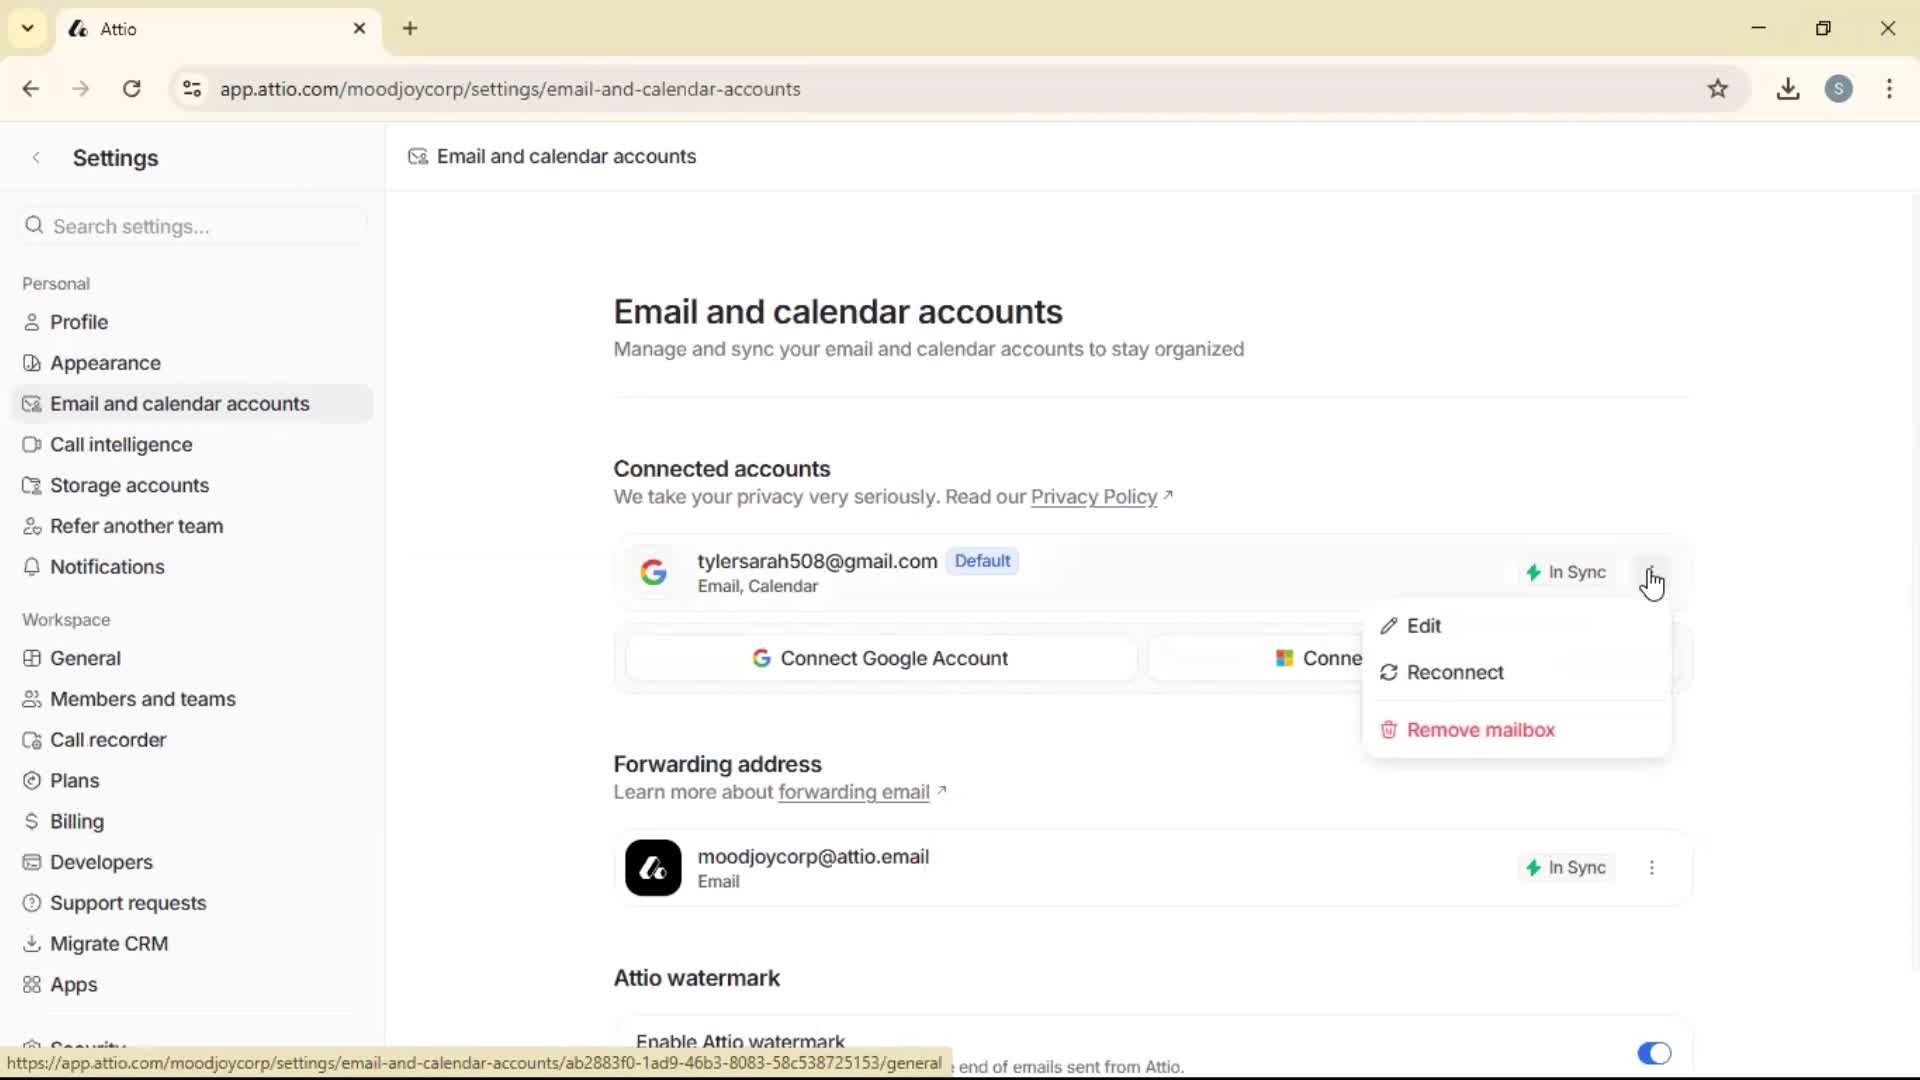1920x1080 pixels.
Task: Click the Search settings field
Action: pyautogui.click(x=192, y=226)
